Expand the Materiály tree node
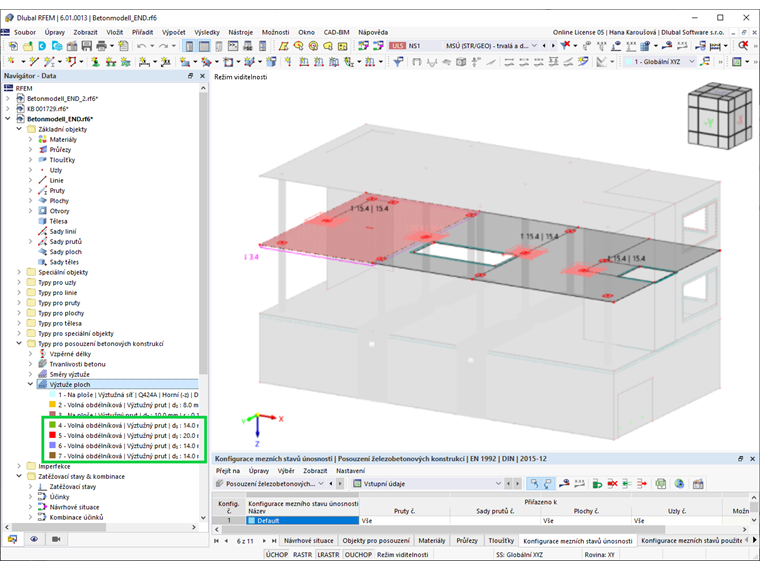This screenshot has width=760, height=570. click(31, 140)
